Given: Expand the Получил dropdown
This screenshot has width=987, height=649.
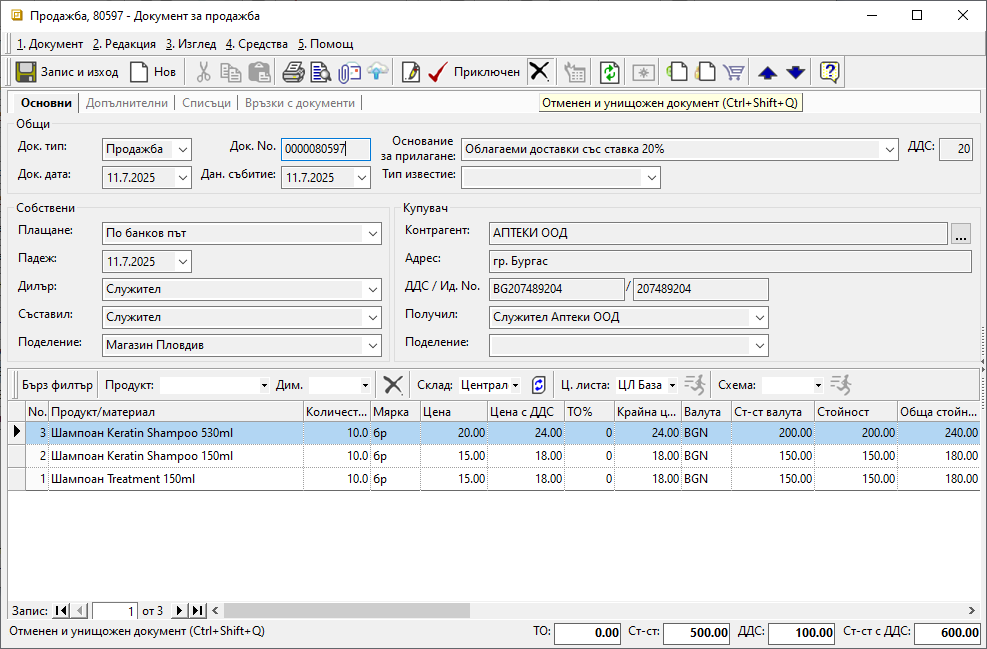Looking at the screenshot, I should point(760,317).
